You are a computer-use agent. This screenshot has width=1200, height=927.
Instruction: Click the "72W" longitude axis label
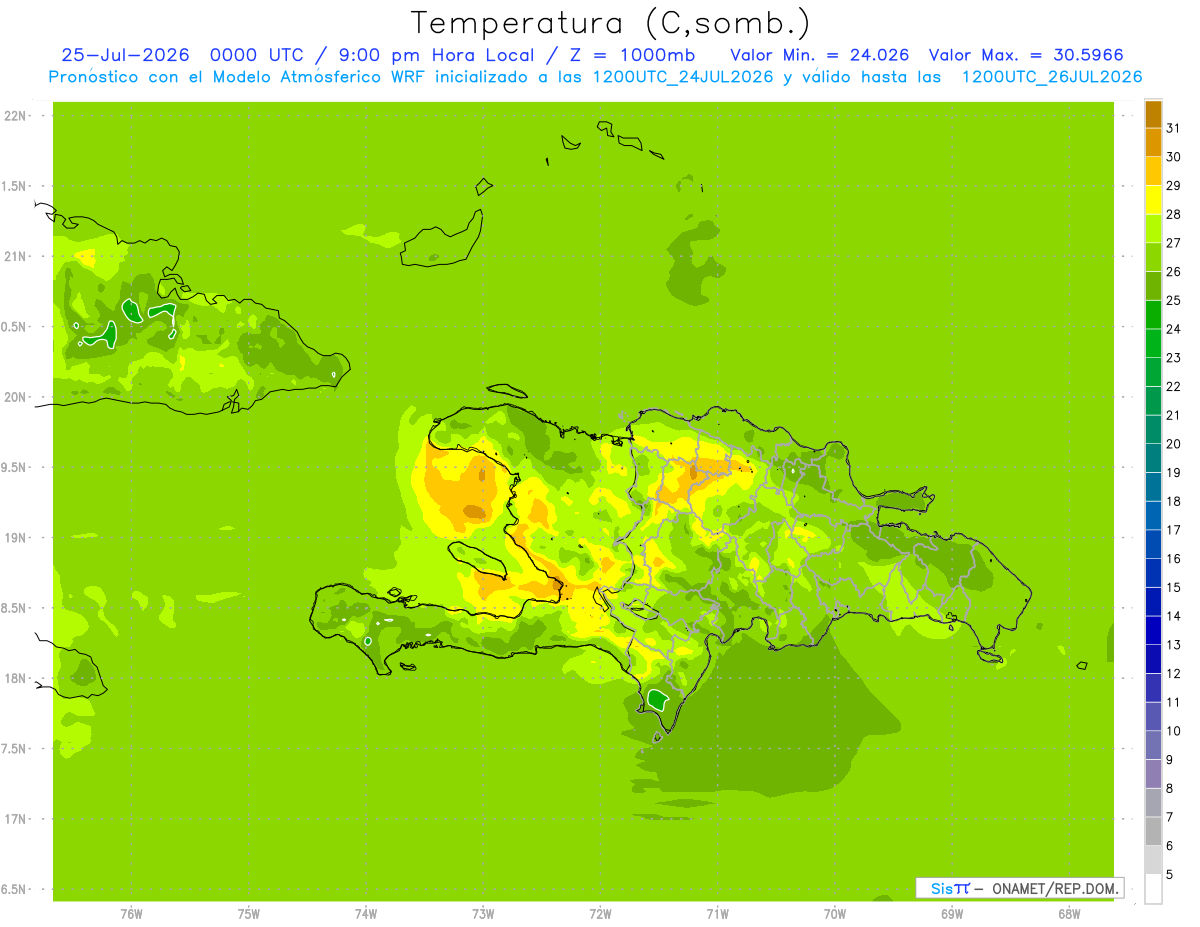tap(600, 914)
